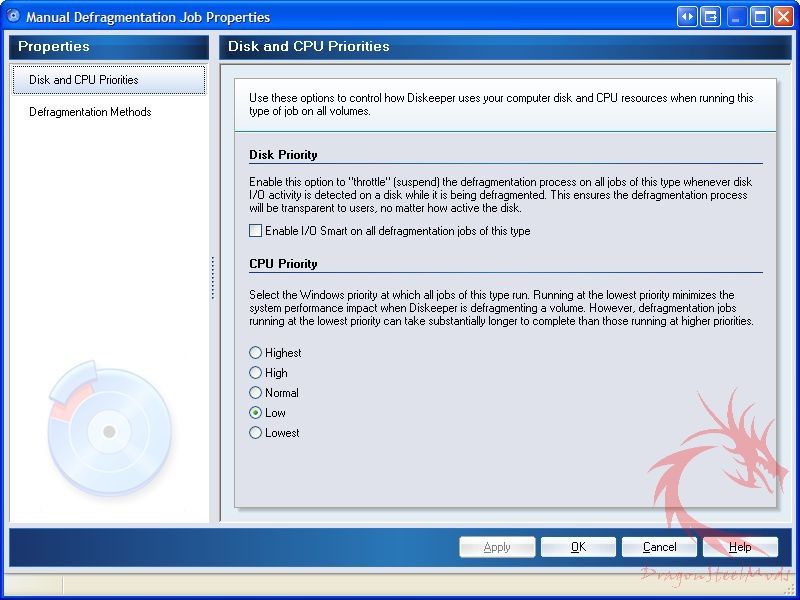Click the left-right arrows title bar icon
The height and width of the screenshot is (600, 800).
coord(687,17)
